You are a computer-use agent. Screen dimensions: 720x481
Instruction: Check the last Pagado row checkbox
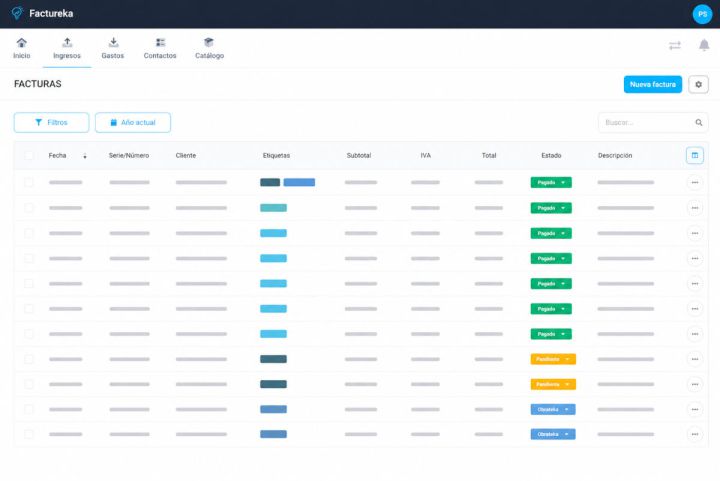[x=29, y=334]
